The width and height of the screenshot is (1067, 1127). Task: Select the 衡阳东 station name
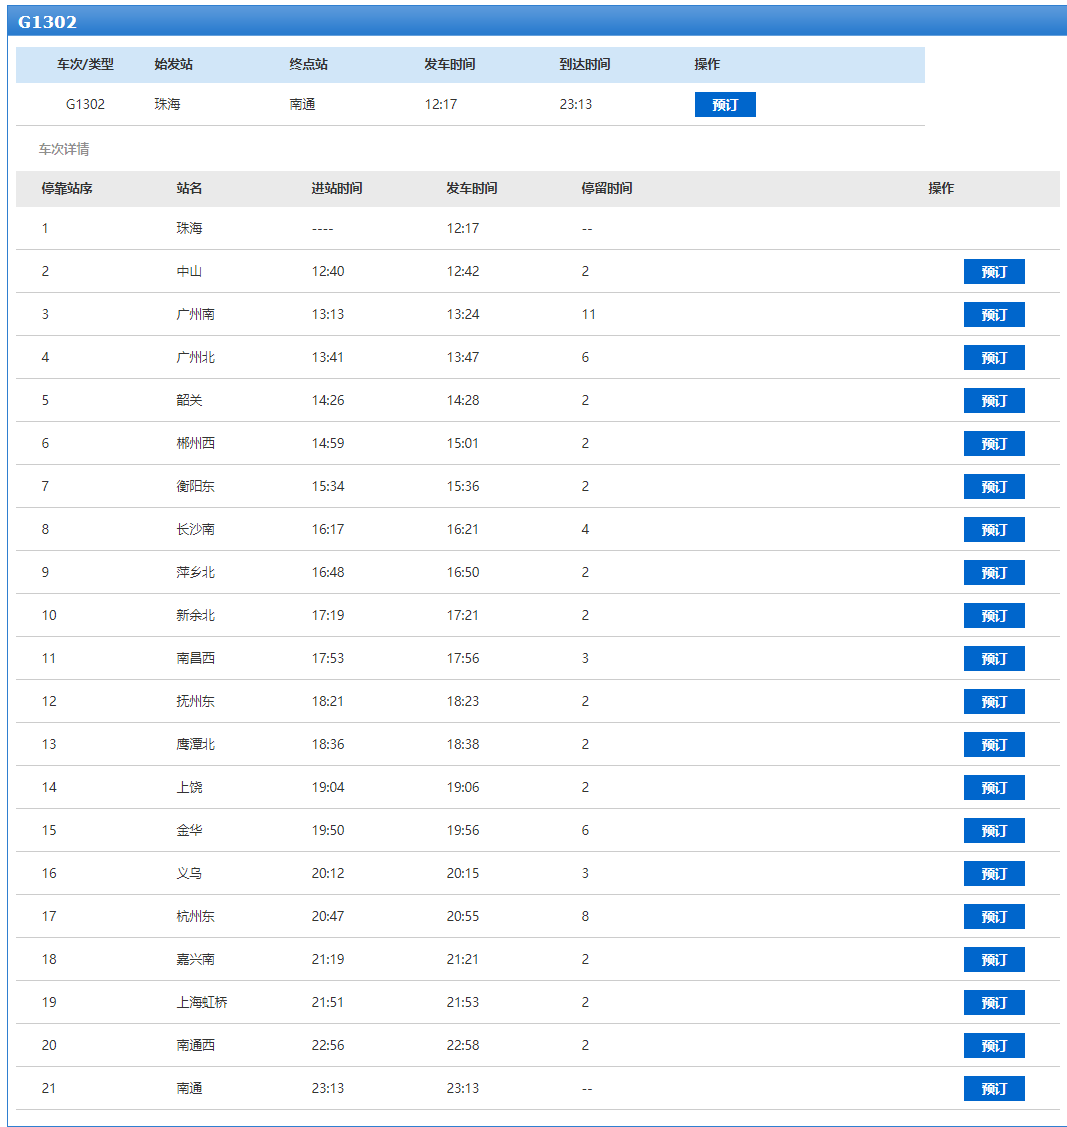coord(195,487)
